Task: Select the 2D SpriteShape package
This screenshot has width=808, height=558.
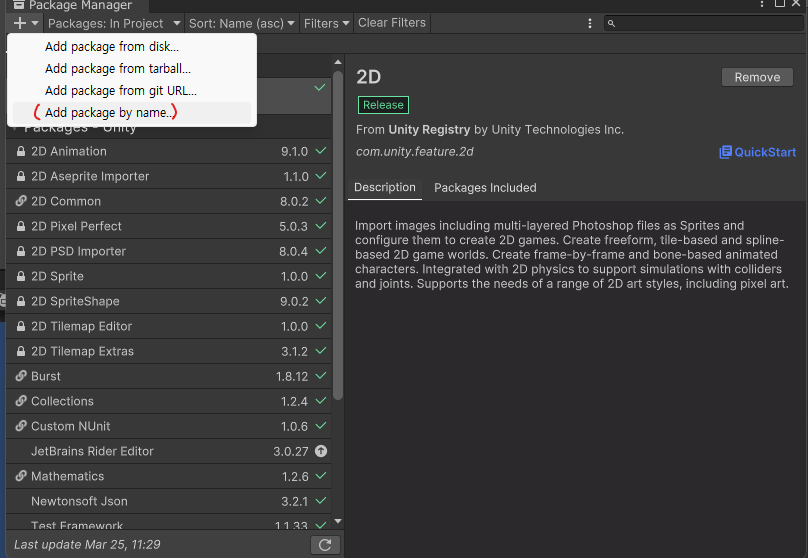Action: (x=169, y=301)
